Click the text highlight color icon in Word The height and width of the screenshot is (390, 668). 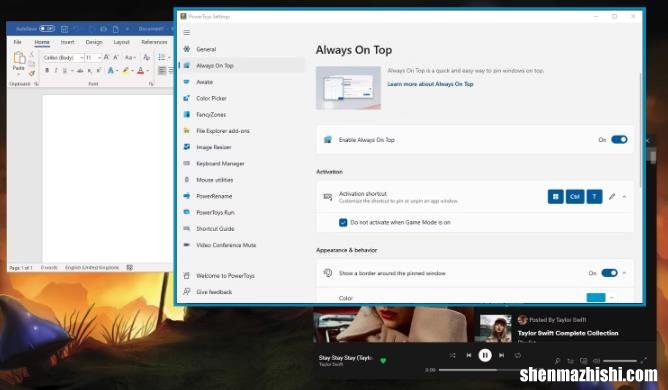[x=125, y=70]
